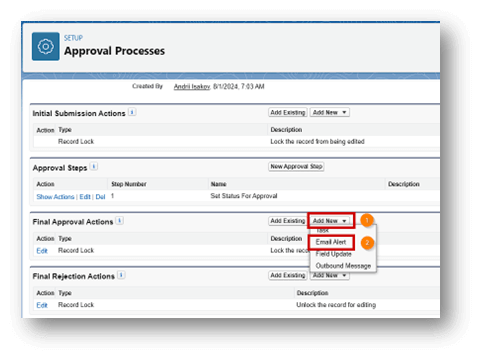Open info icon beside Approval Steps
Screen dimensions: 482x360
[94, 166]
